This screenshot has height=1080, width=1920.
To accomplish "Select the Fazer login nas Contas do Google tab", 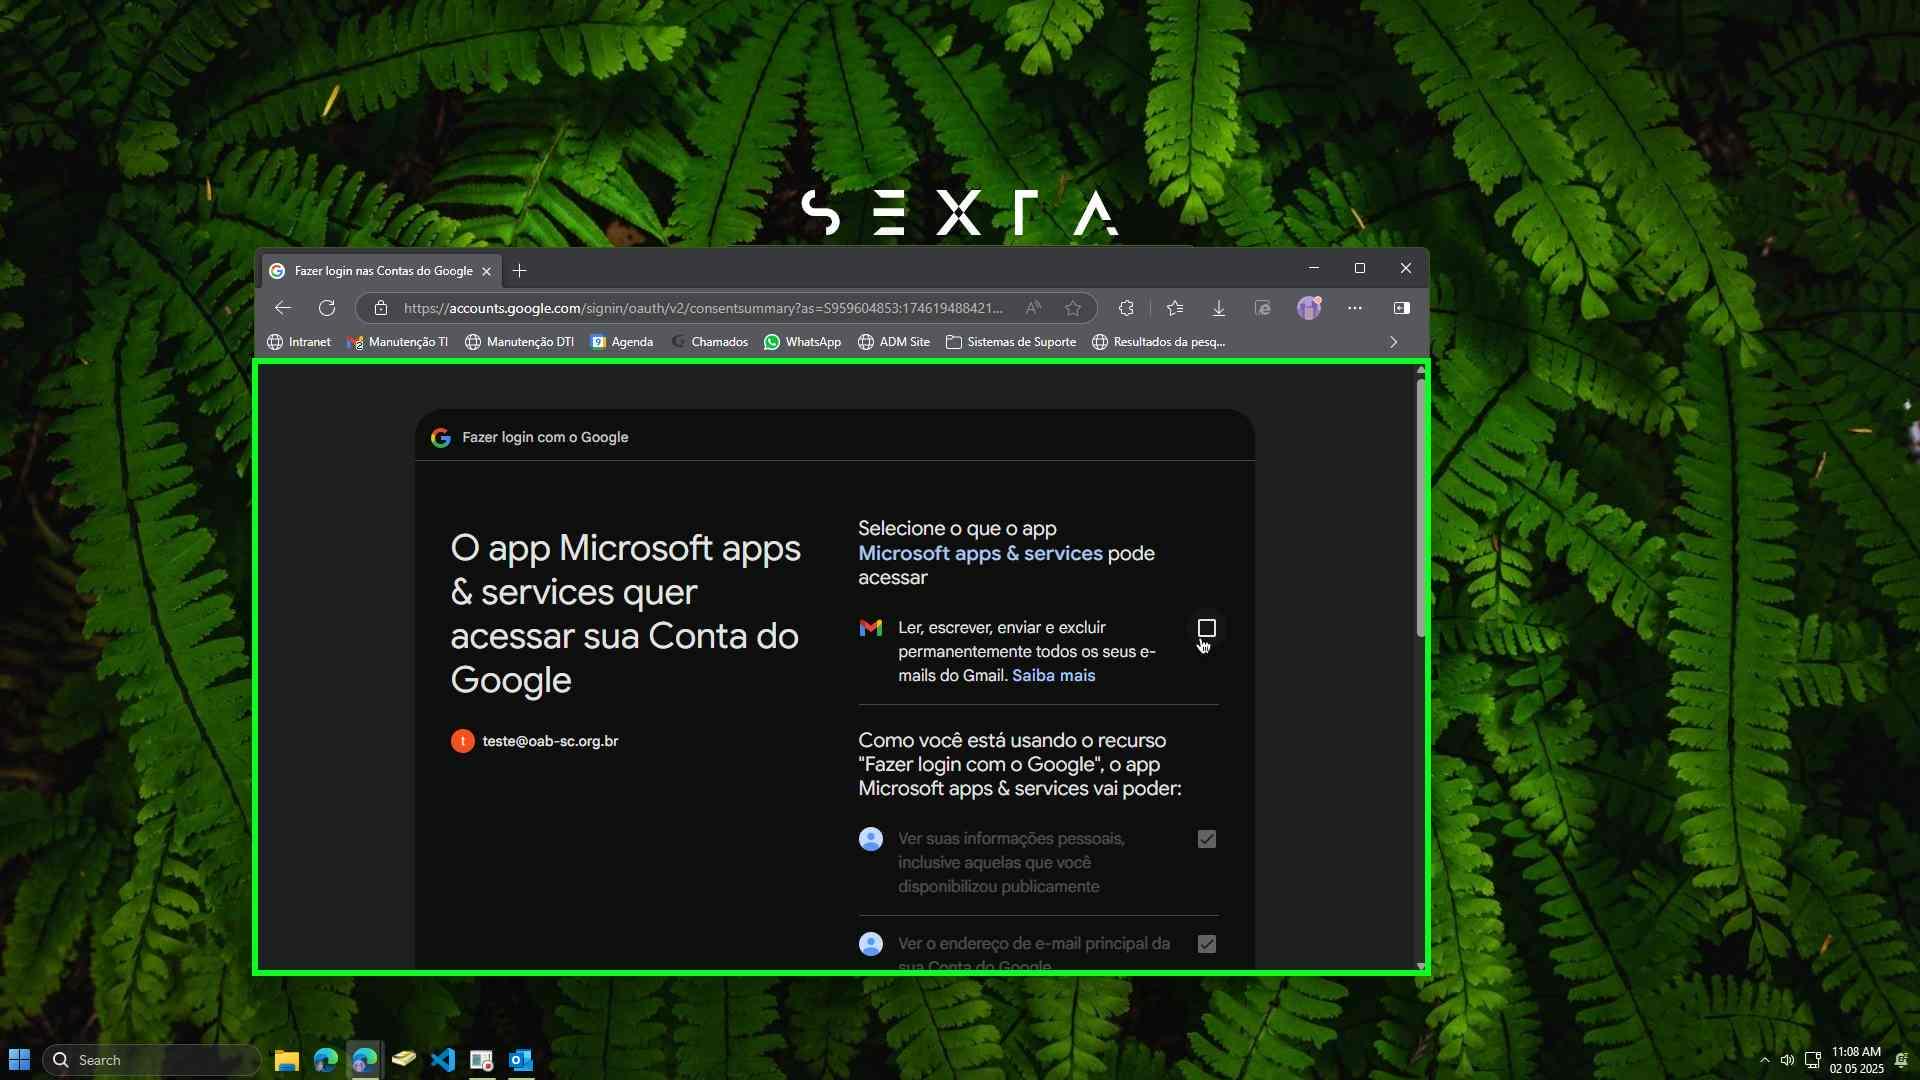I will click(x=381, y=271).
